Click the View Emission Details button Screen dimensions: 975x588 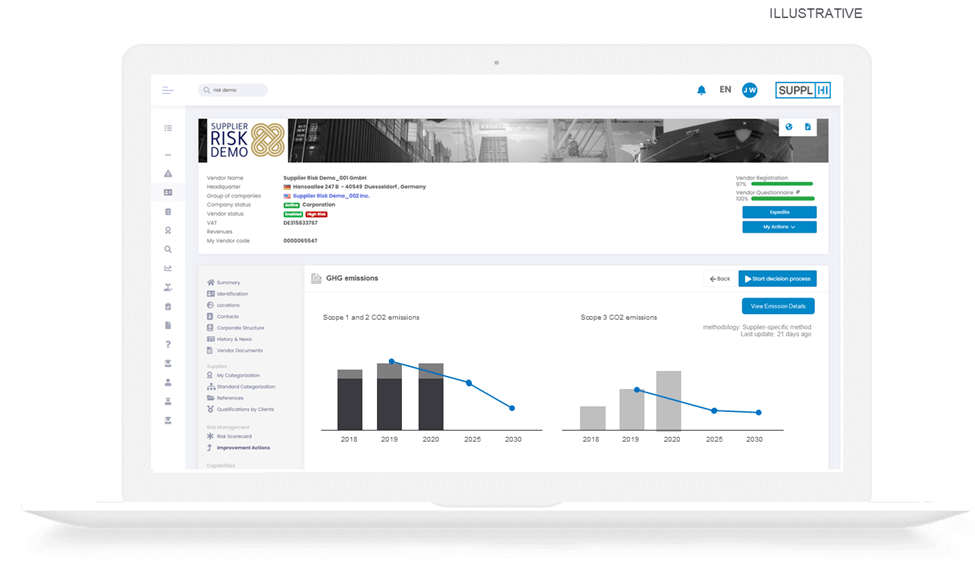click(778, 306)
